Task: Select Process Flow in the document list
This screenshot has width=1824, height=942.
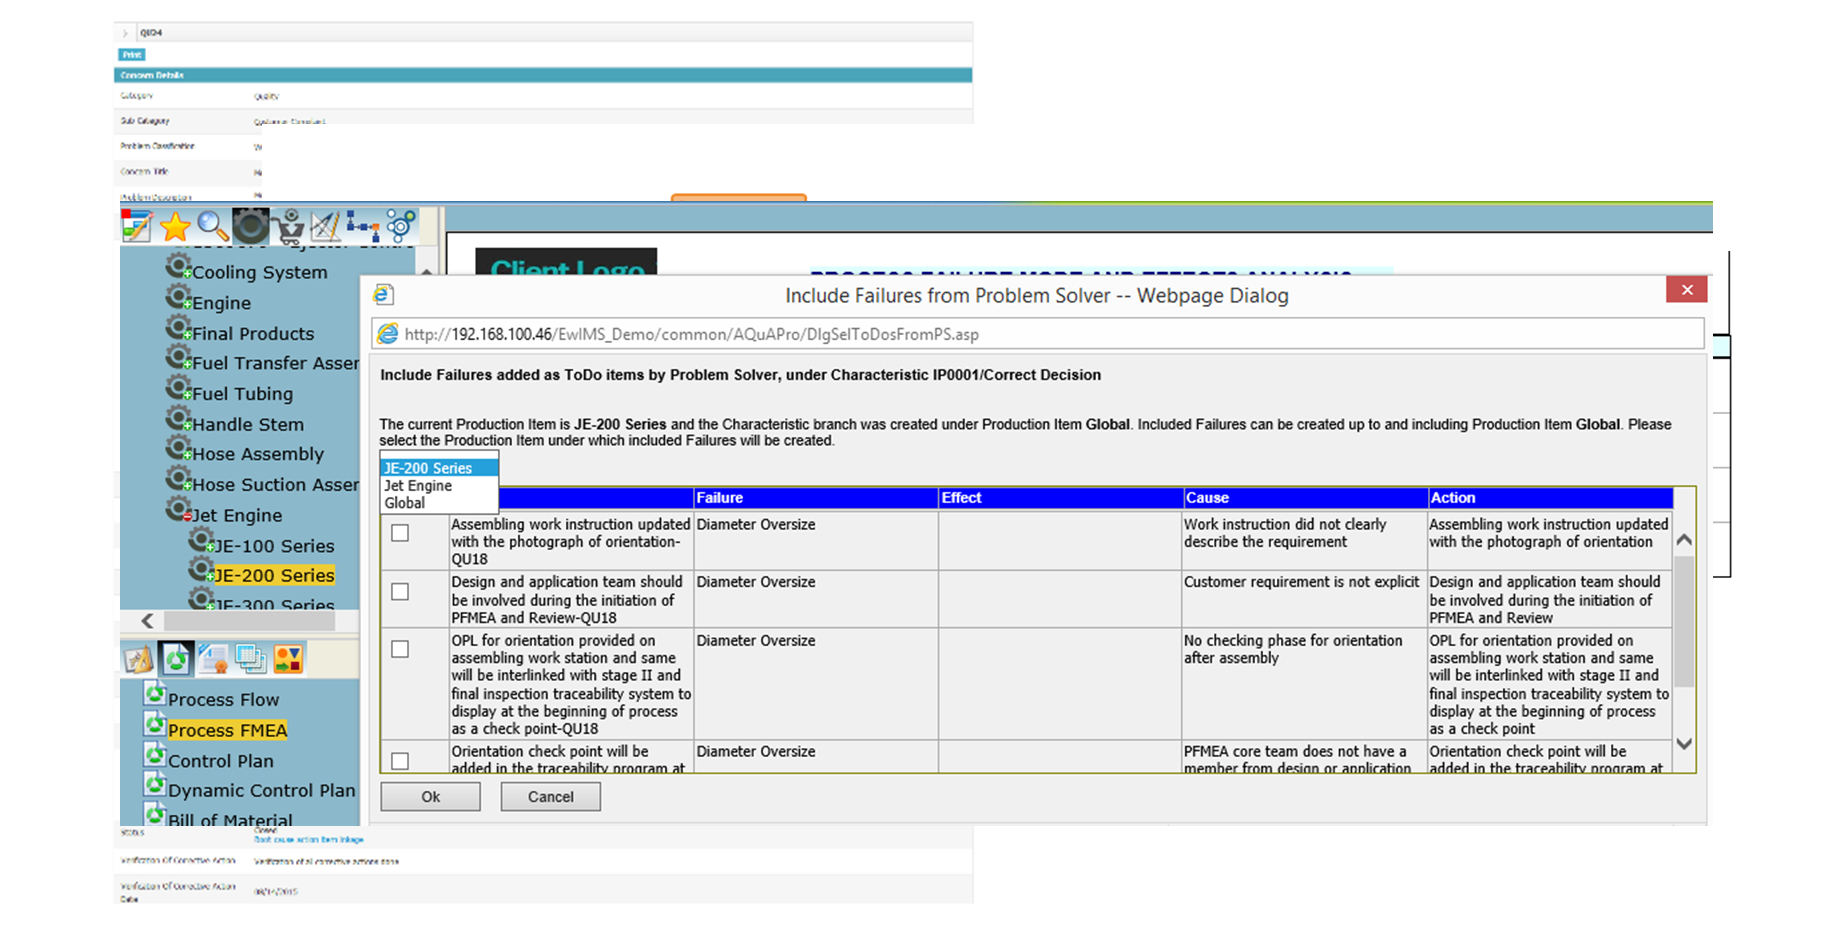Action: coord(223,700)
